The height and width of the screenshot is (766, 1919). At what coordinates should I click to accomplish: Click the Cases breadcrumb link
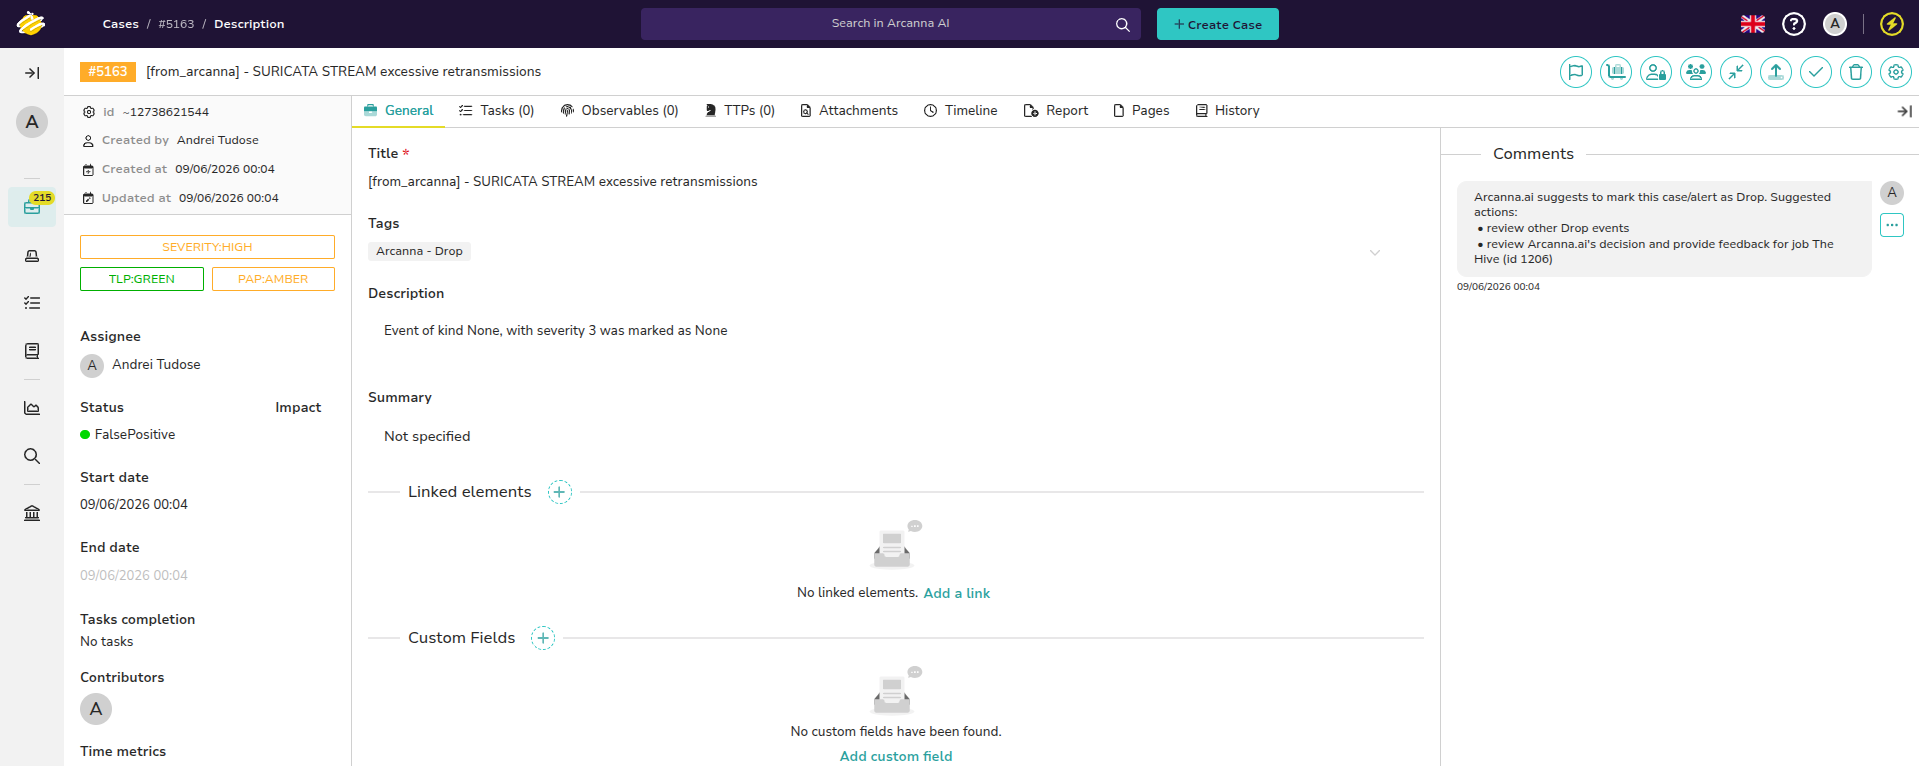pyautogui.click(x=121, y=24)
